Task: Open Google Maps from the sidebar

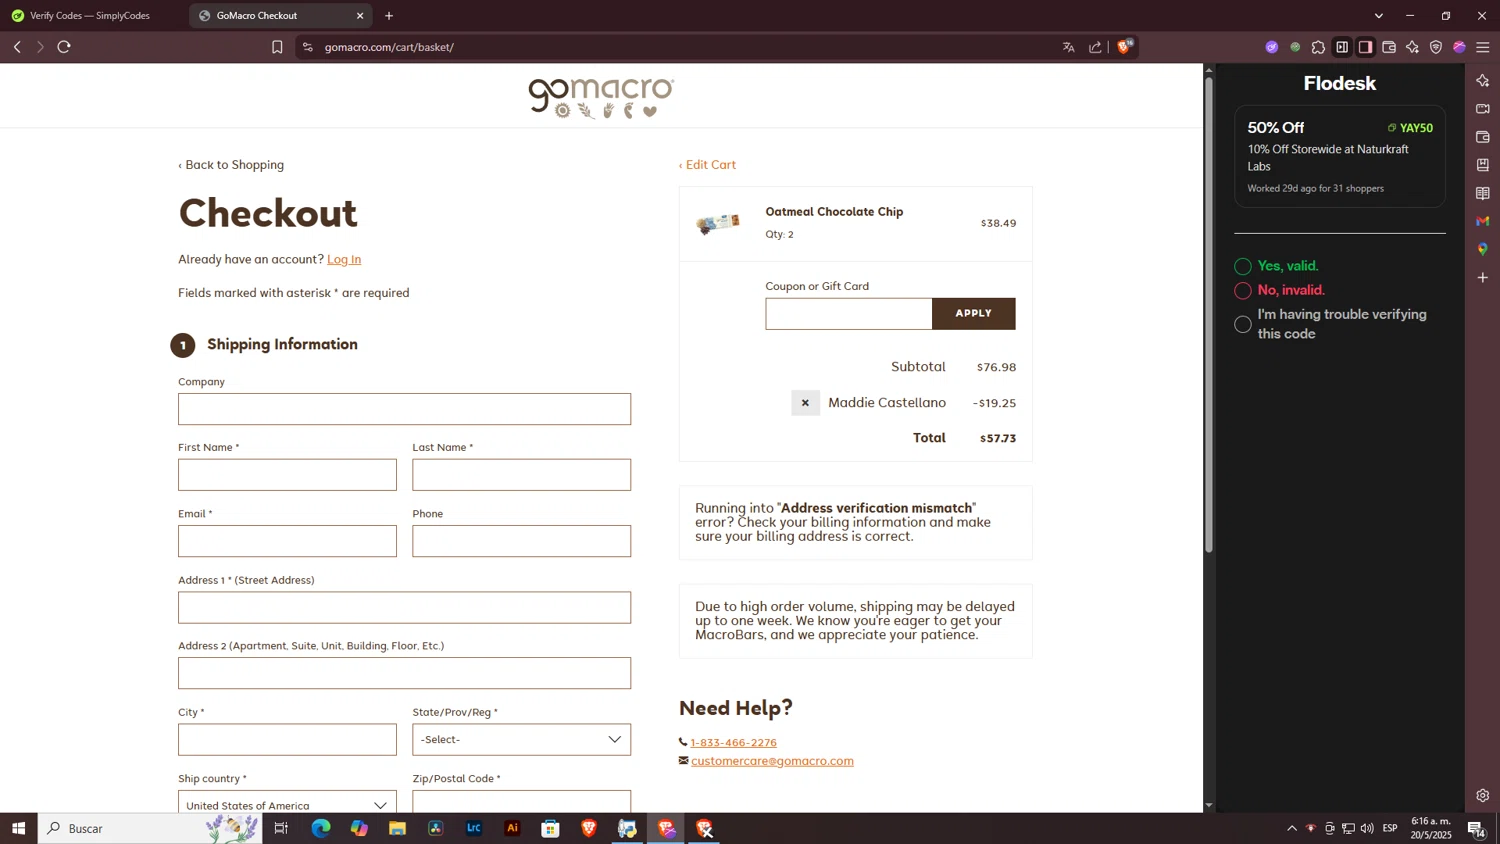Action: point(1482,249)
